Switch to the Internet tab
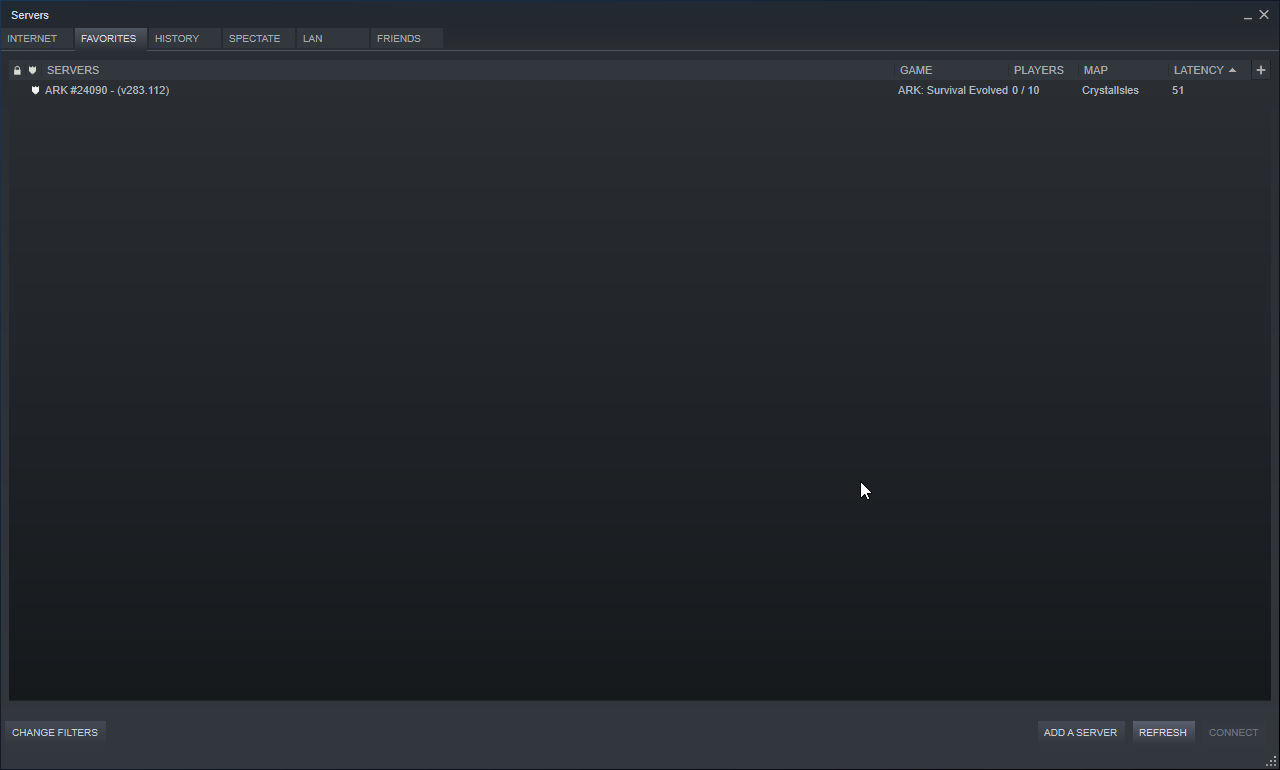Image resolution: width=1280 pixels, height=770 pixels. coord(32,38)
